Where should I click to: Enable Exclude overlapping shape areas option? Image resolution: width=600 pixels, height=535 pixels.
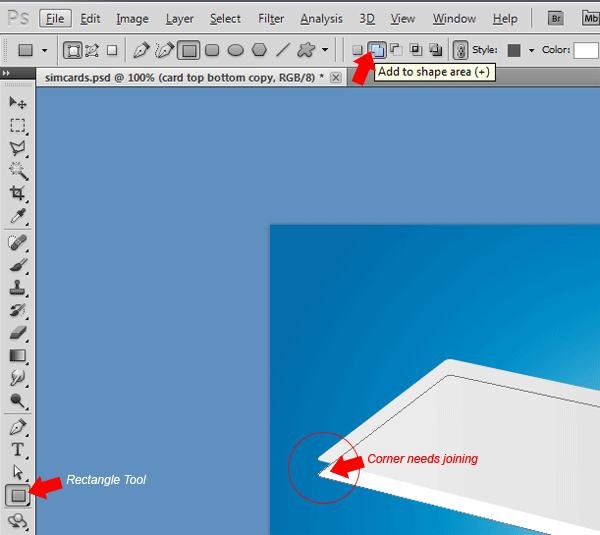[x=435, y=50]
